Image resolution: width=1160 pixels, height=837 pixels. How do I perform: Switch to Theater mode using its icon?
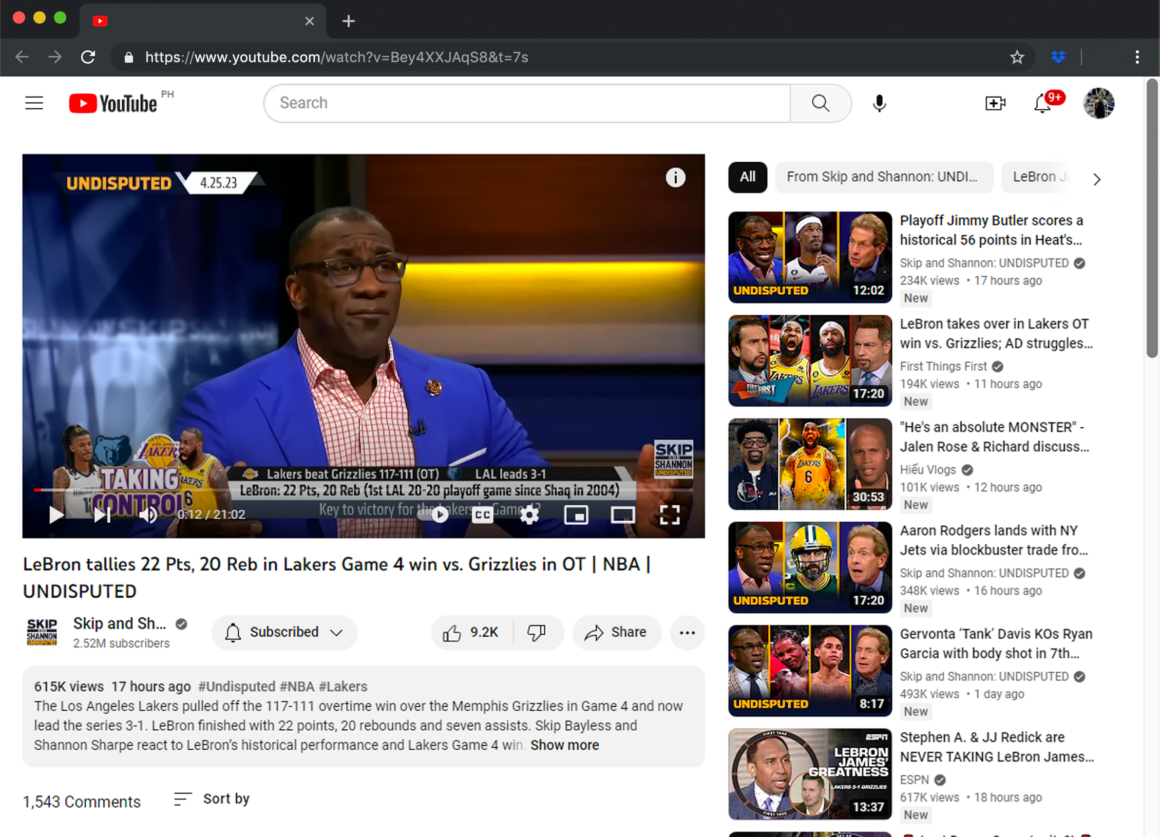[x=622, y=514]
